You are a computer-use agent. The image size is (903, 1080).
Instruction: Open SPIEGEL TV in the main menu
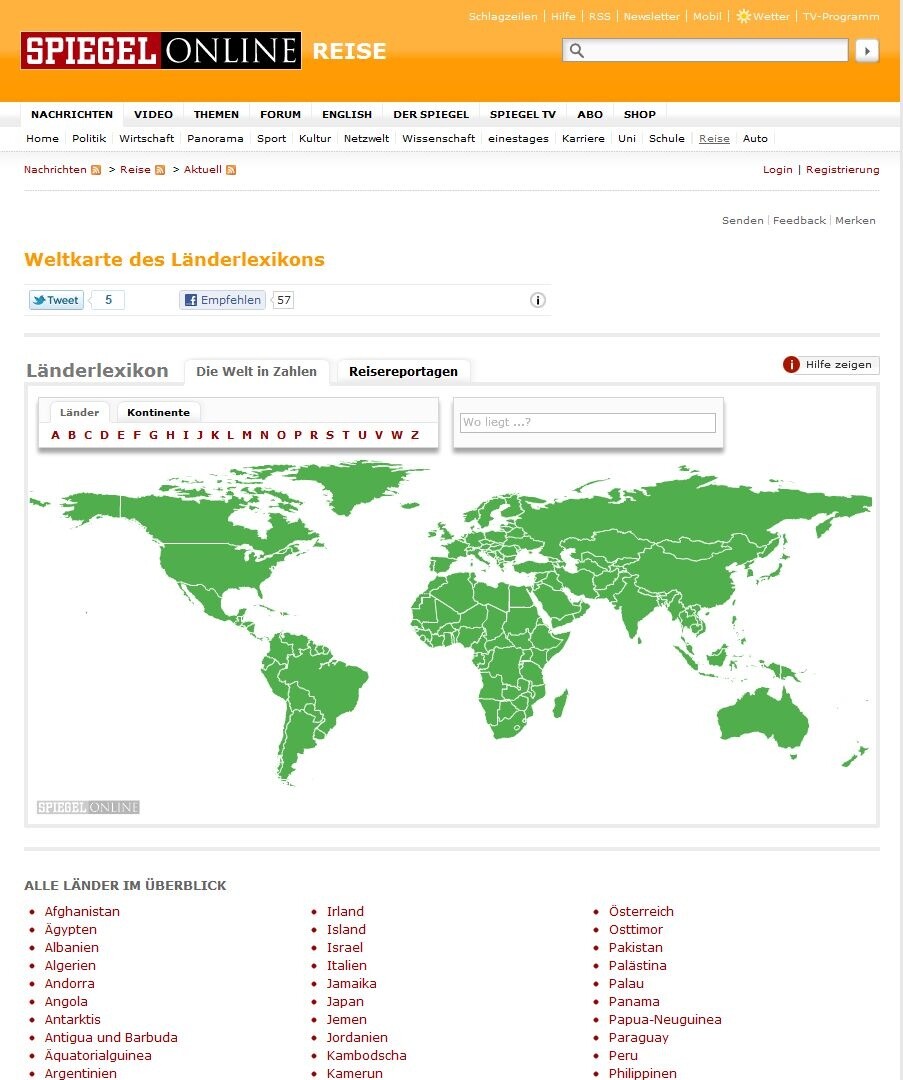523,114
